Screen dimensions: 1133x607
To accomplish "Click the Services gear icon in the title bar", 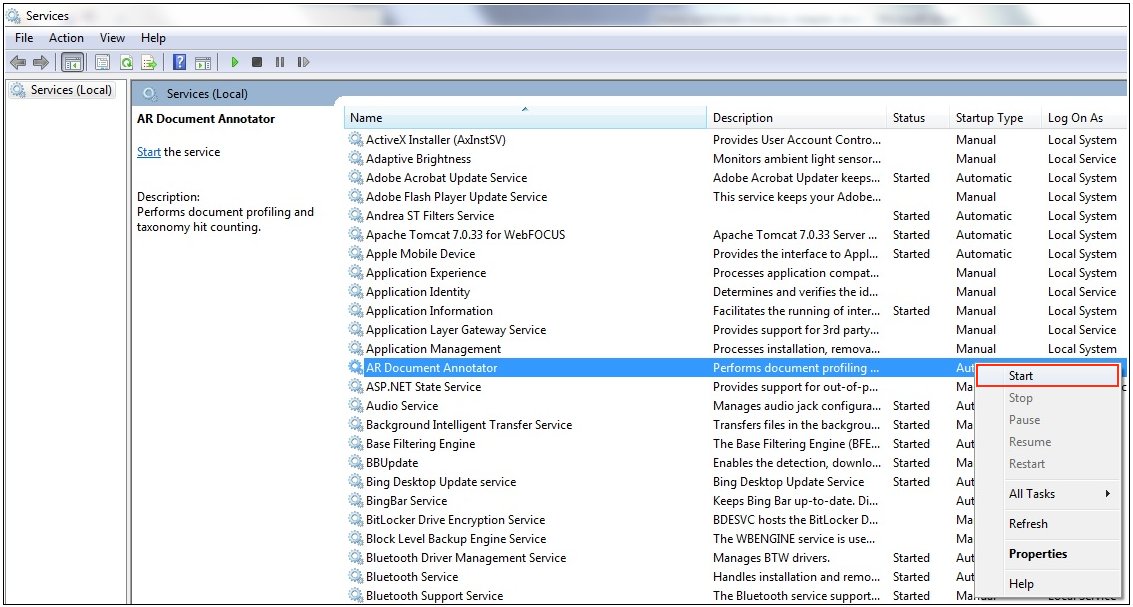I will (x=14, y=15).
